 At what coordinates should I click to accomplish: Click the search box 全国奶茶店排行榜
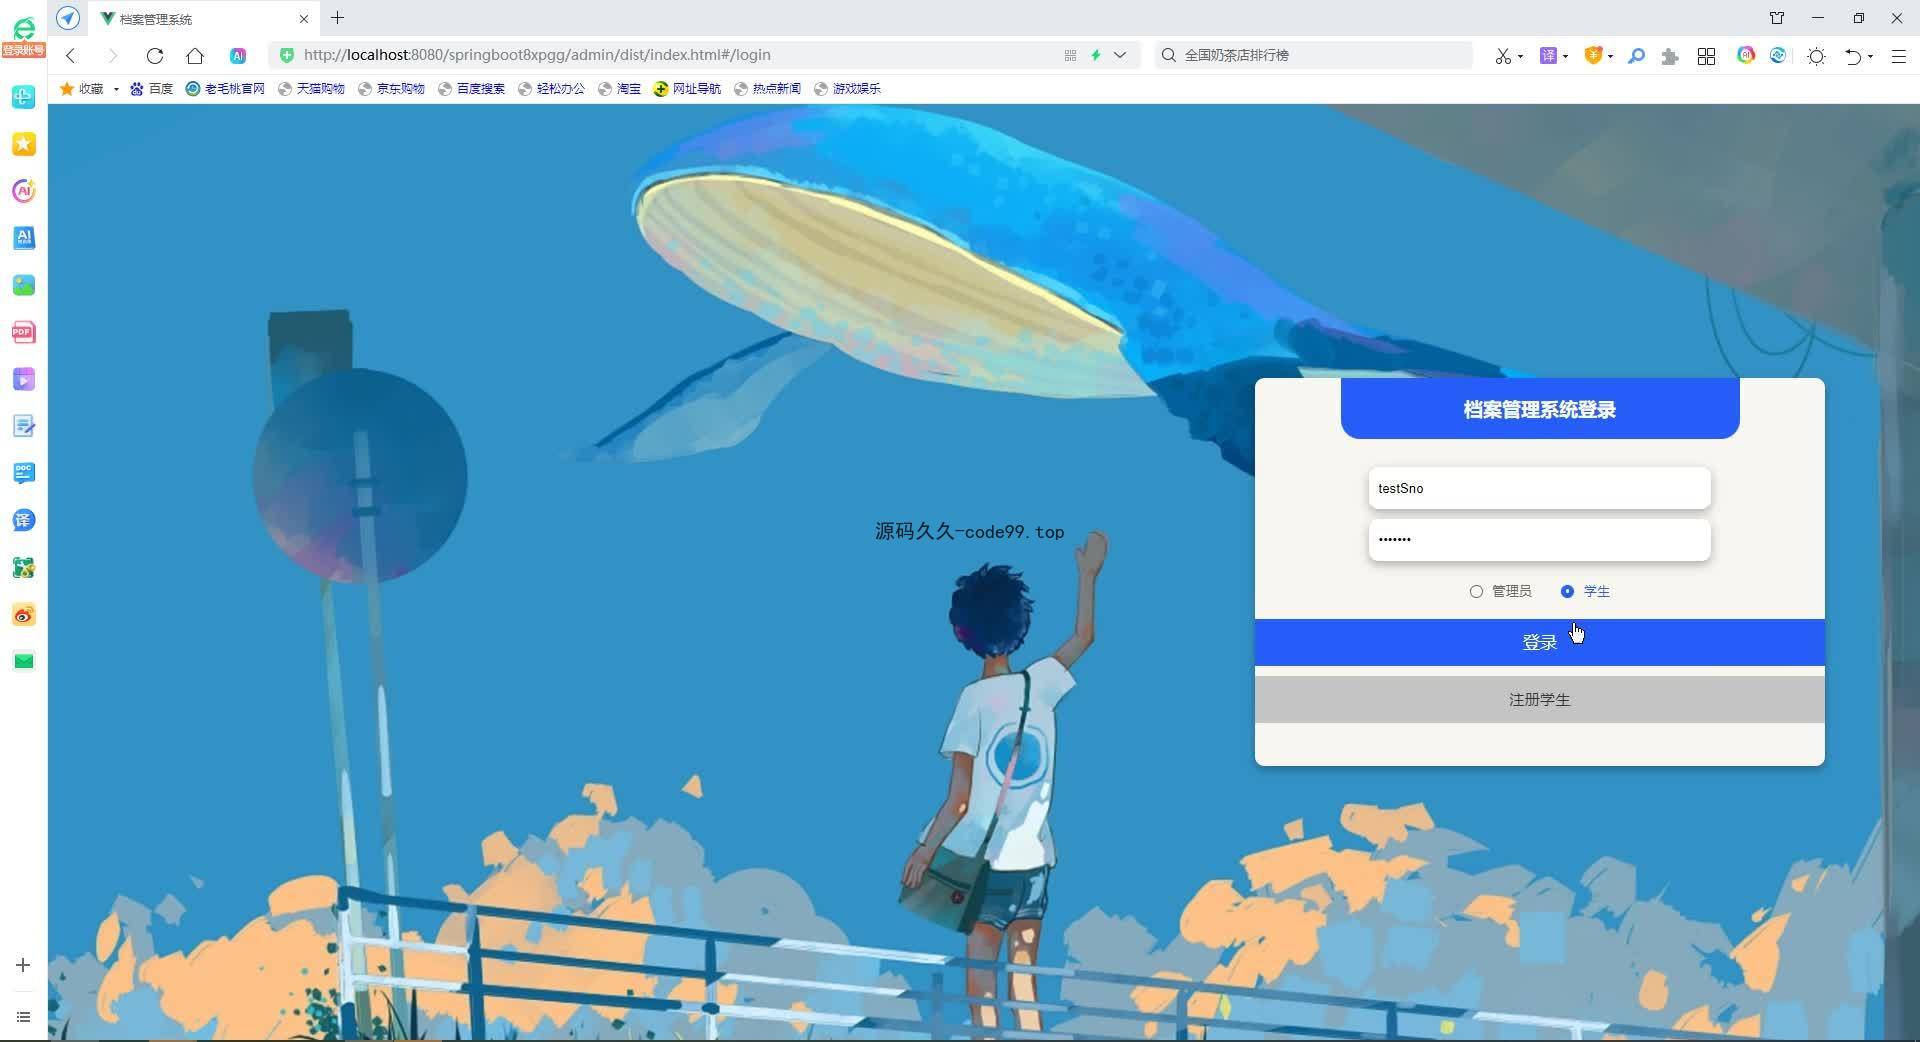[1315, 55]
